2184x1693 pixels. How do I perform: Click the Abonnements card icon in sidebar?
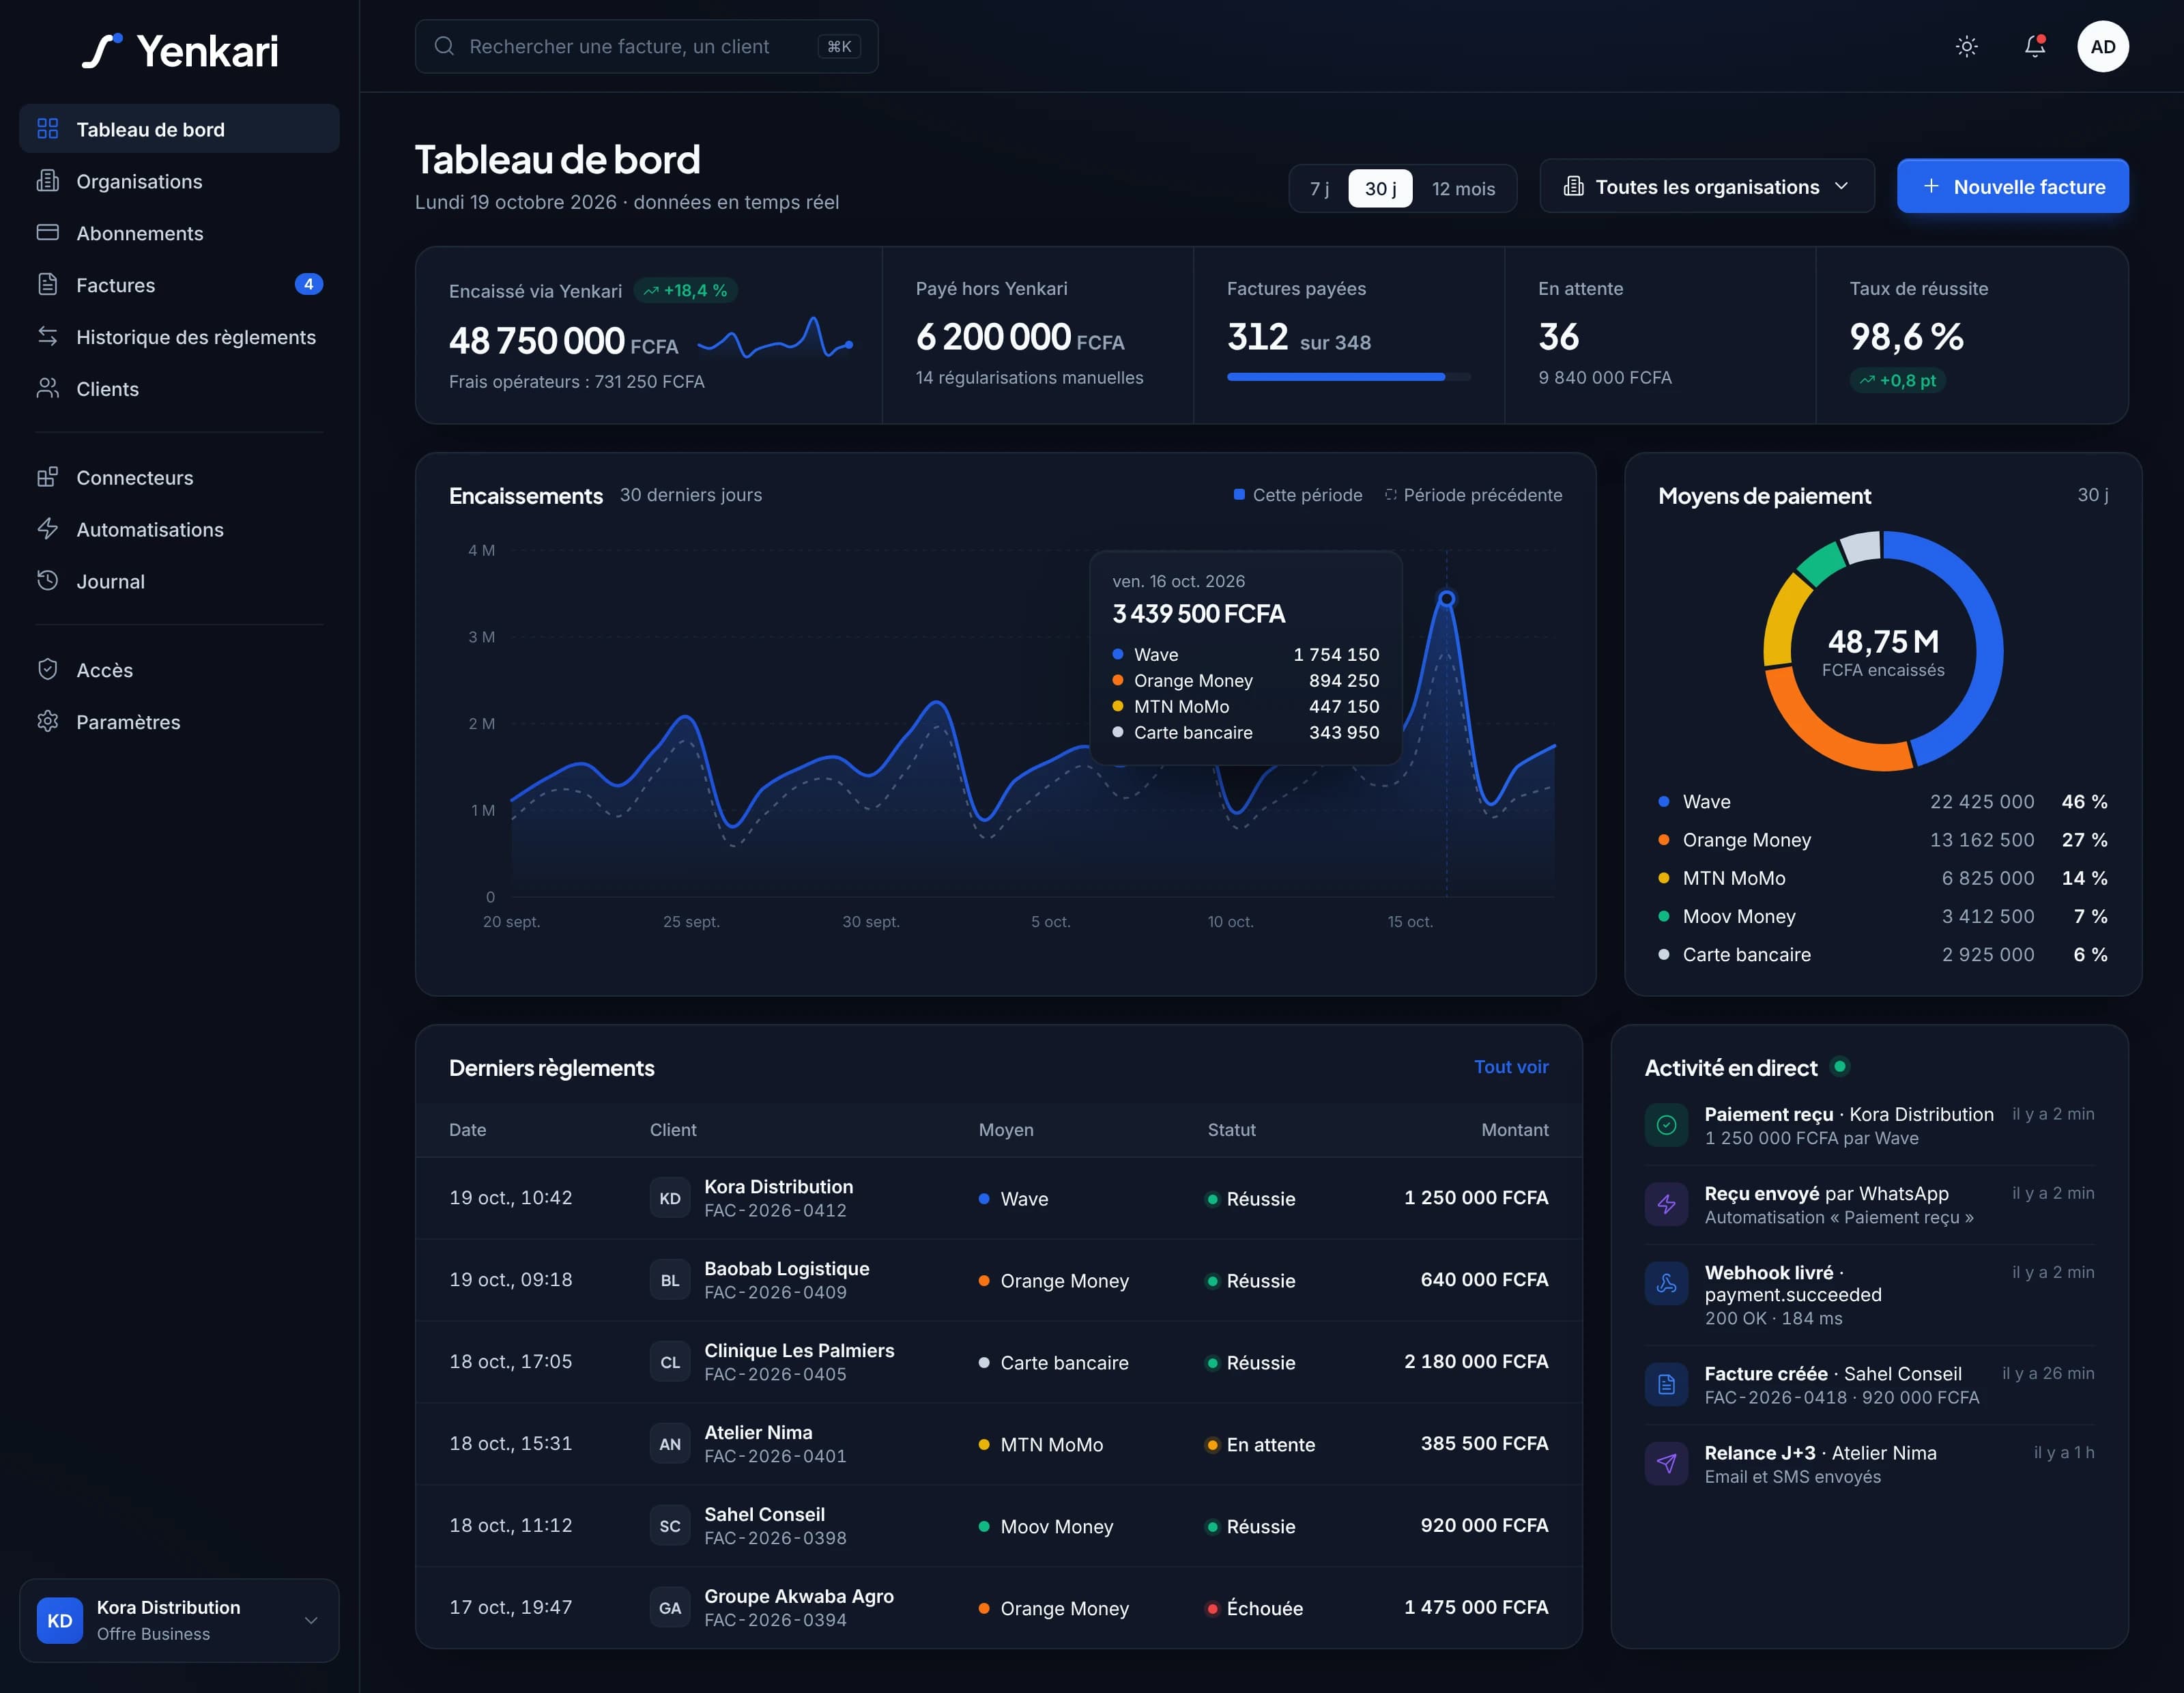47,233
